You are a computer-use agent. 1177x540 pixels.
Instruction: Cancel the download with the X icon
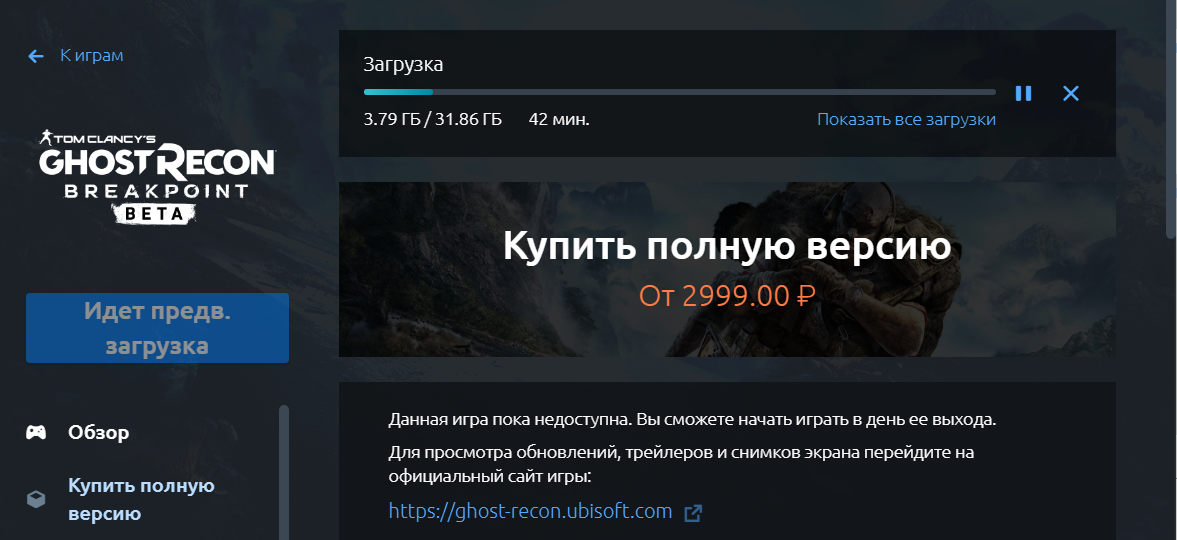tap(1070, 93)
